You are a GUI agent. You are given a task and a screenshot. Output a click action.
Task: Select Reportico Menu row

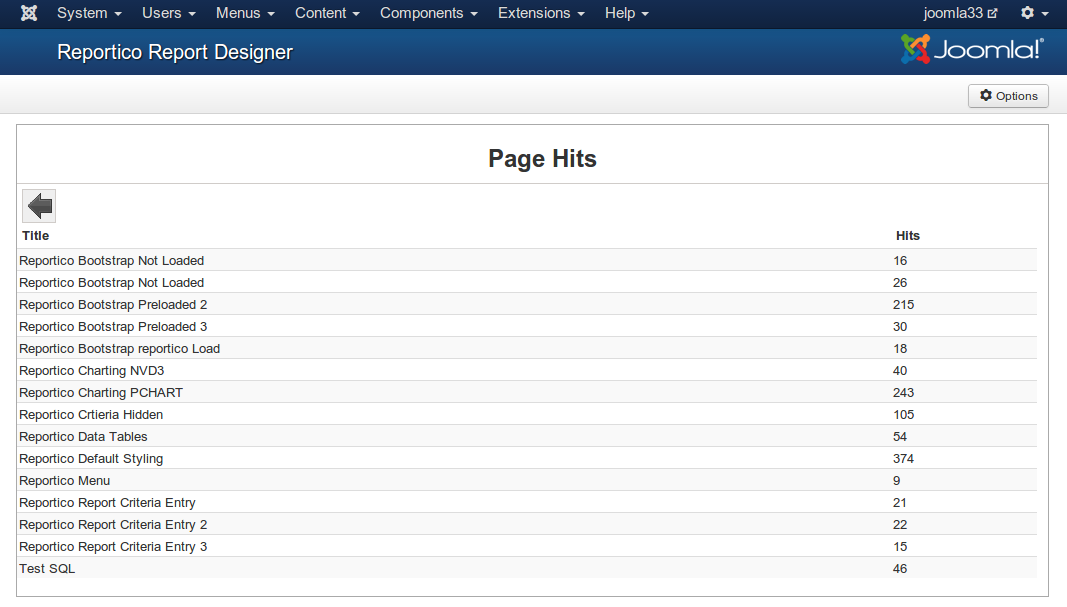point(527,480)
